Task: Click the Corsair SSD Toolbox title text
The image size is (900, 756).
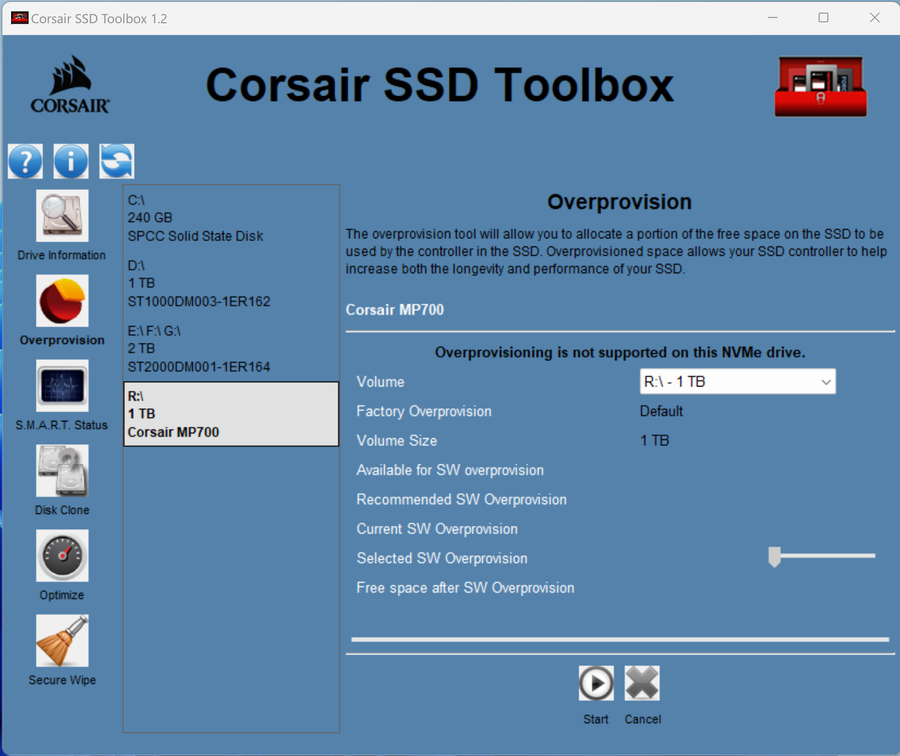Action: click(440, 85)
